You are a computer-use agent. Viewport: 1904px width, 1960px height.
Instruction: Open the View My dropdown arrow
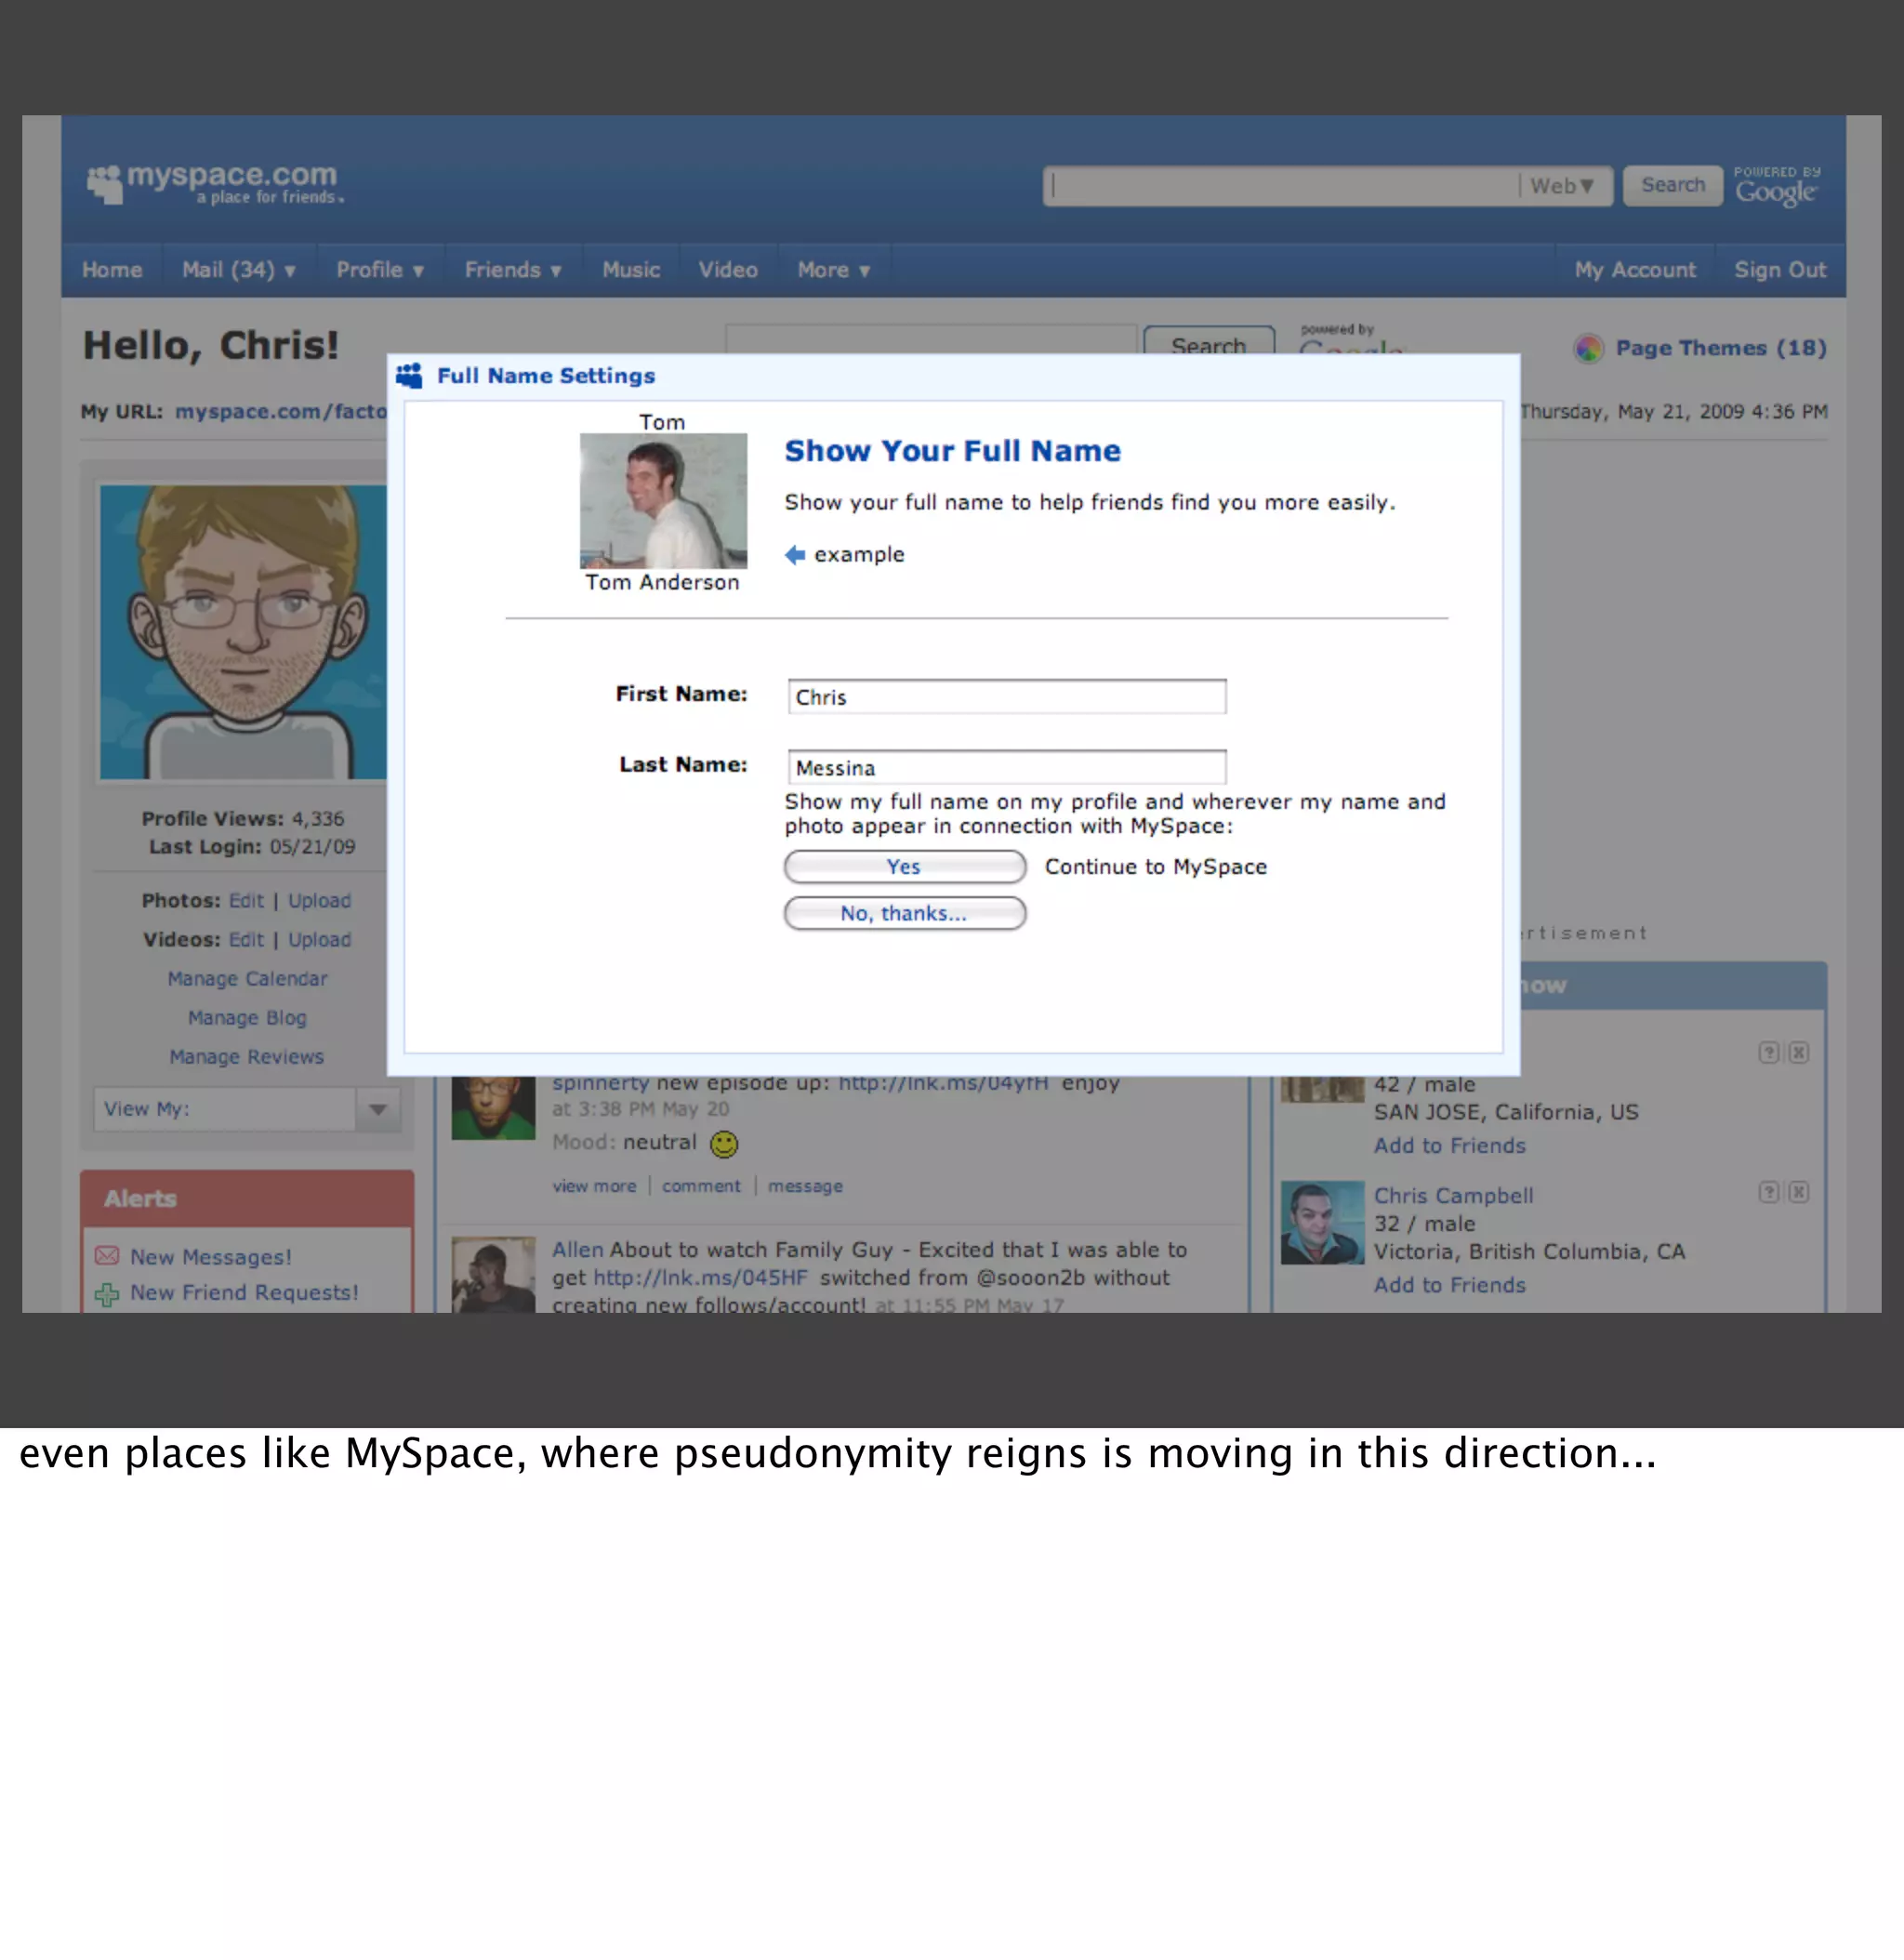(378, 1109)
